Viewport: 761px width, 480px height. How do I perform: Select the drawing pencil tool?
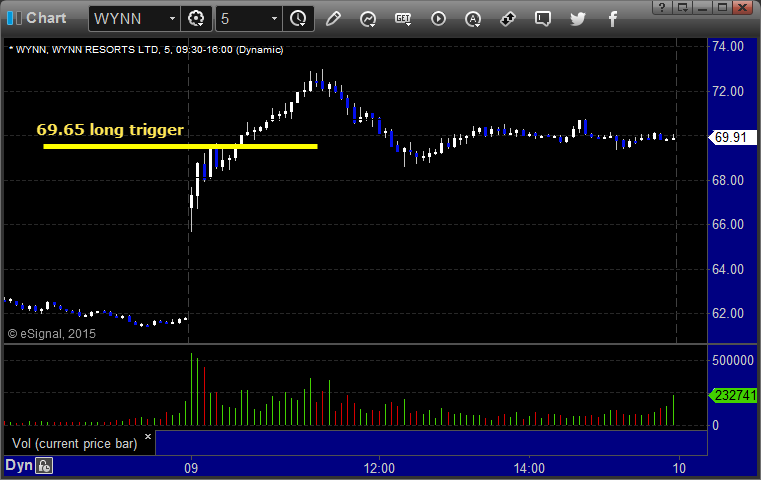click(333, 19)
